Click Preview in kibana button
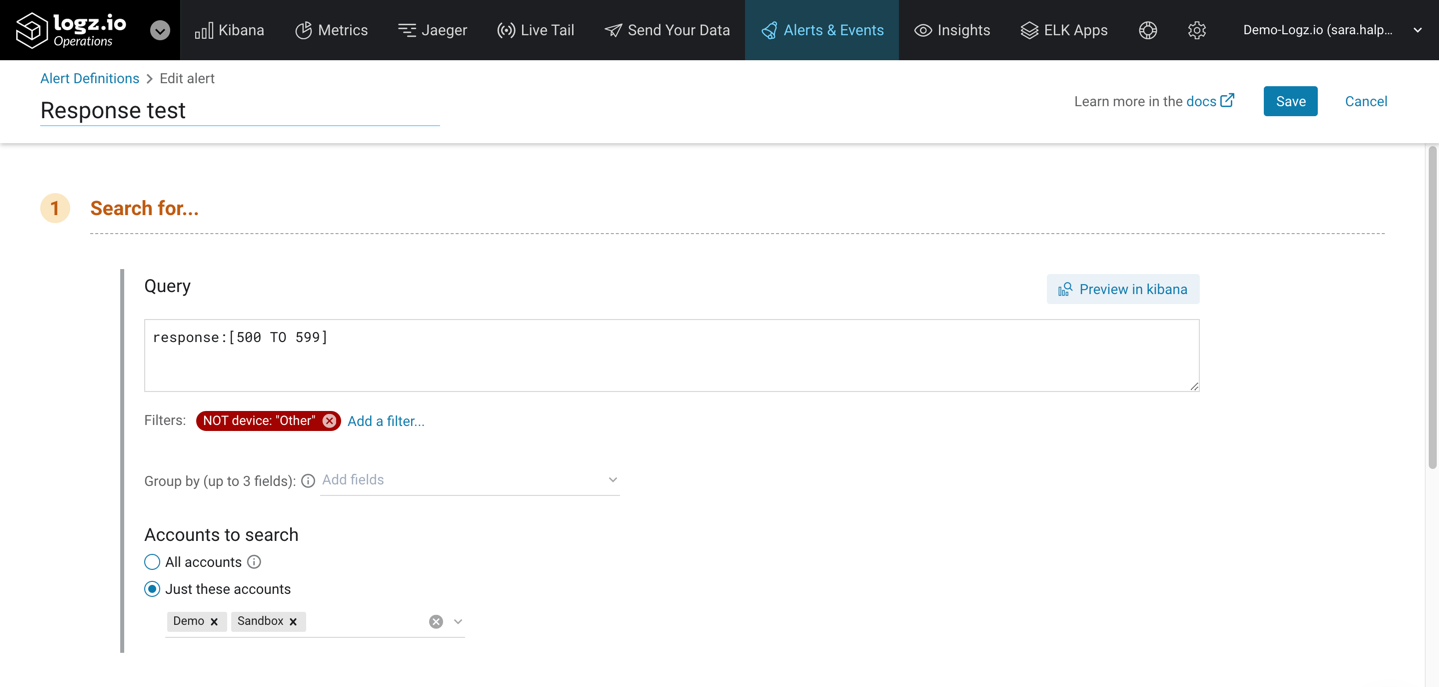1440x687 pixels. [1122, 289]
